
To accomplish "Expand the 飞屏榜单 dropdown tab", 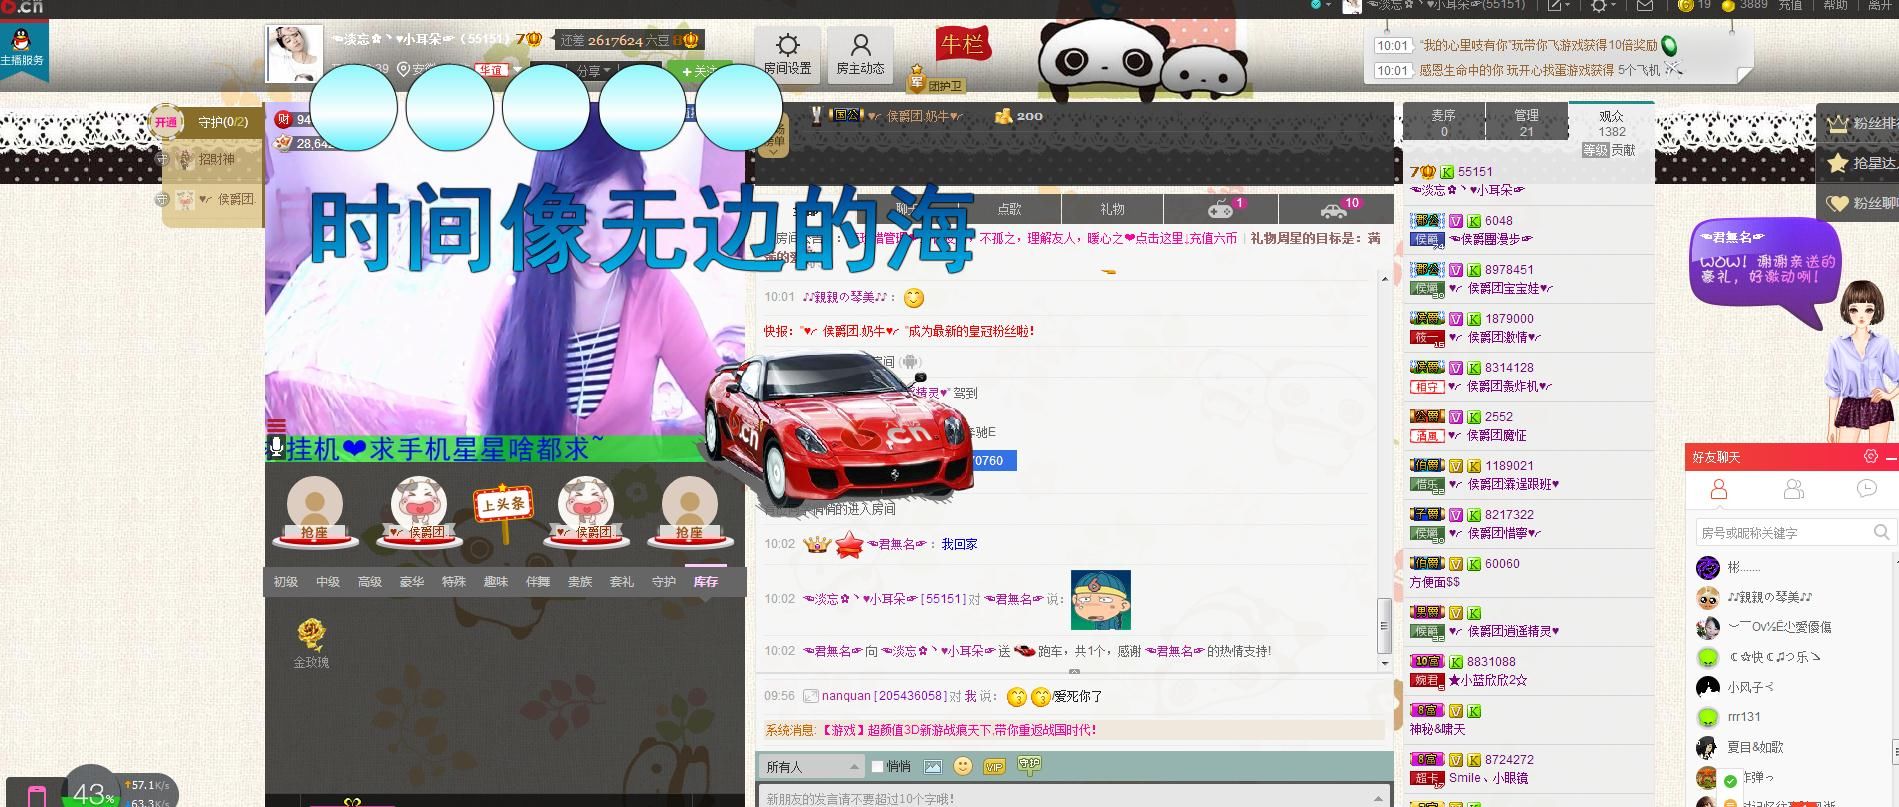I will pos(773,135).
